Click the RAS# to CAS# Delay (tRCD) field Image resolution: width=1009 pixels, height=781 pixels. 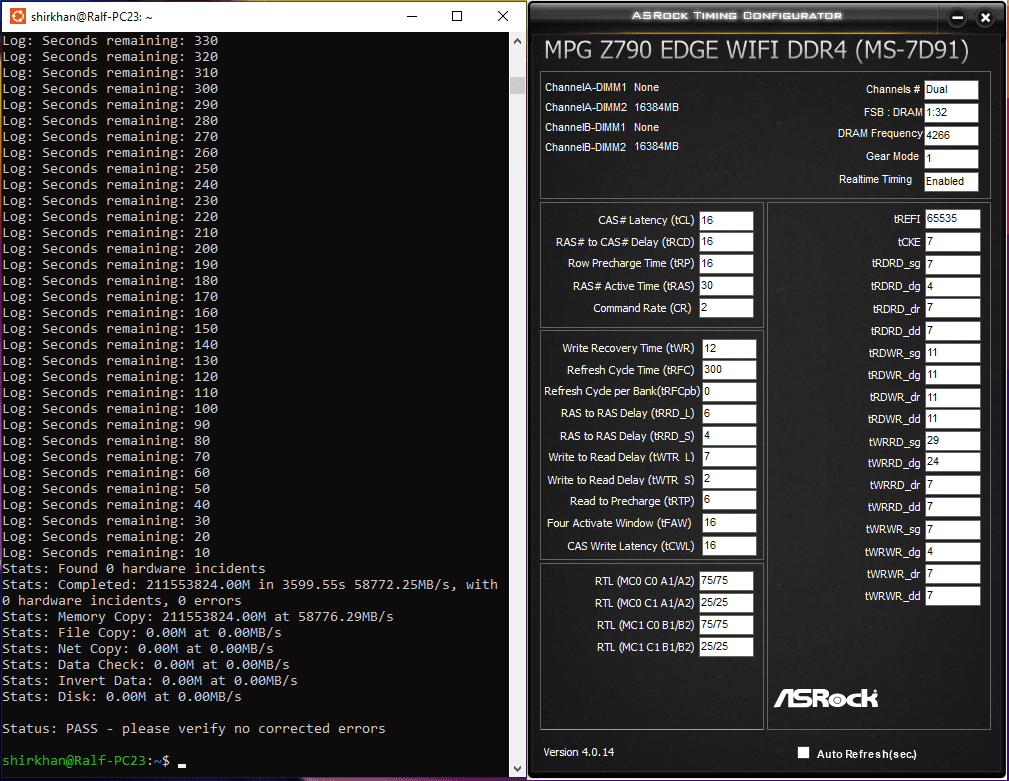coord(726,242)
